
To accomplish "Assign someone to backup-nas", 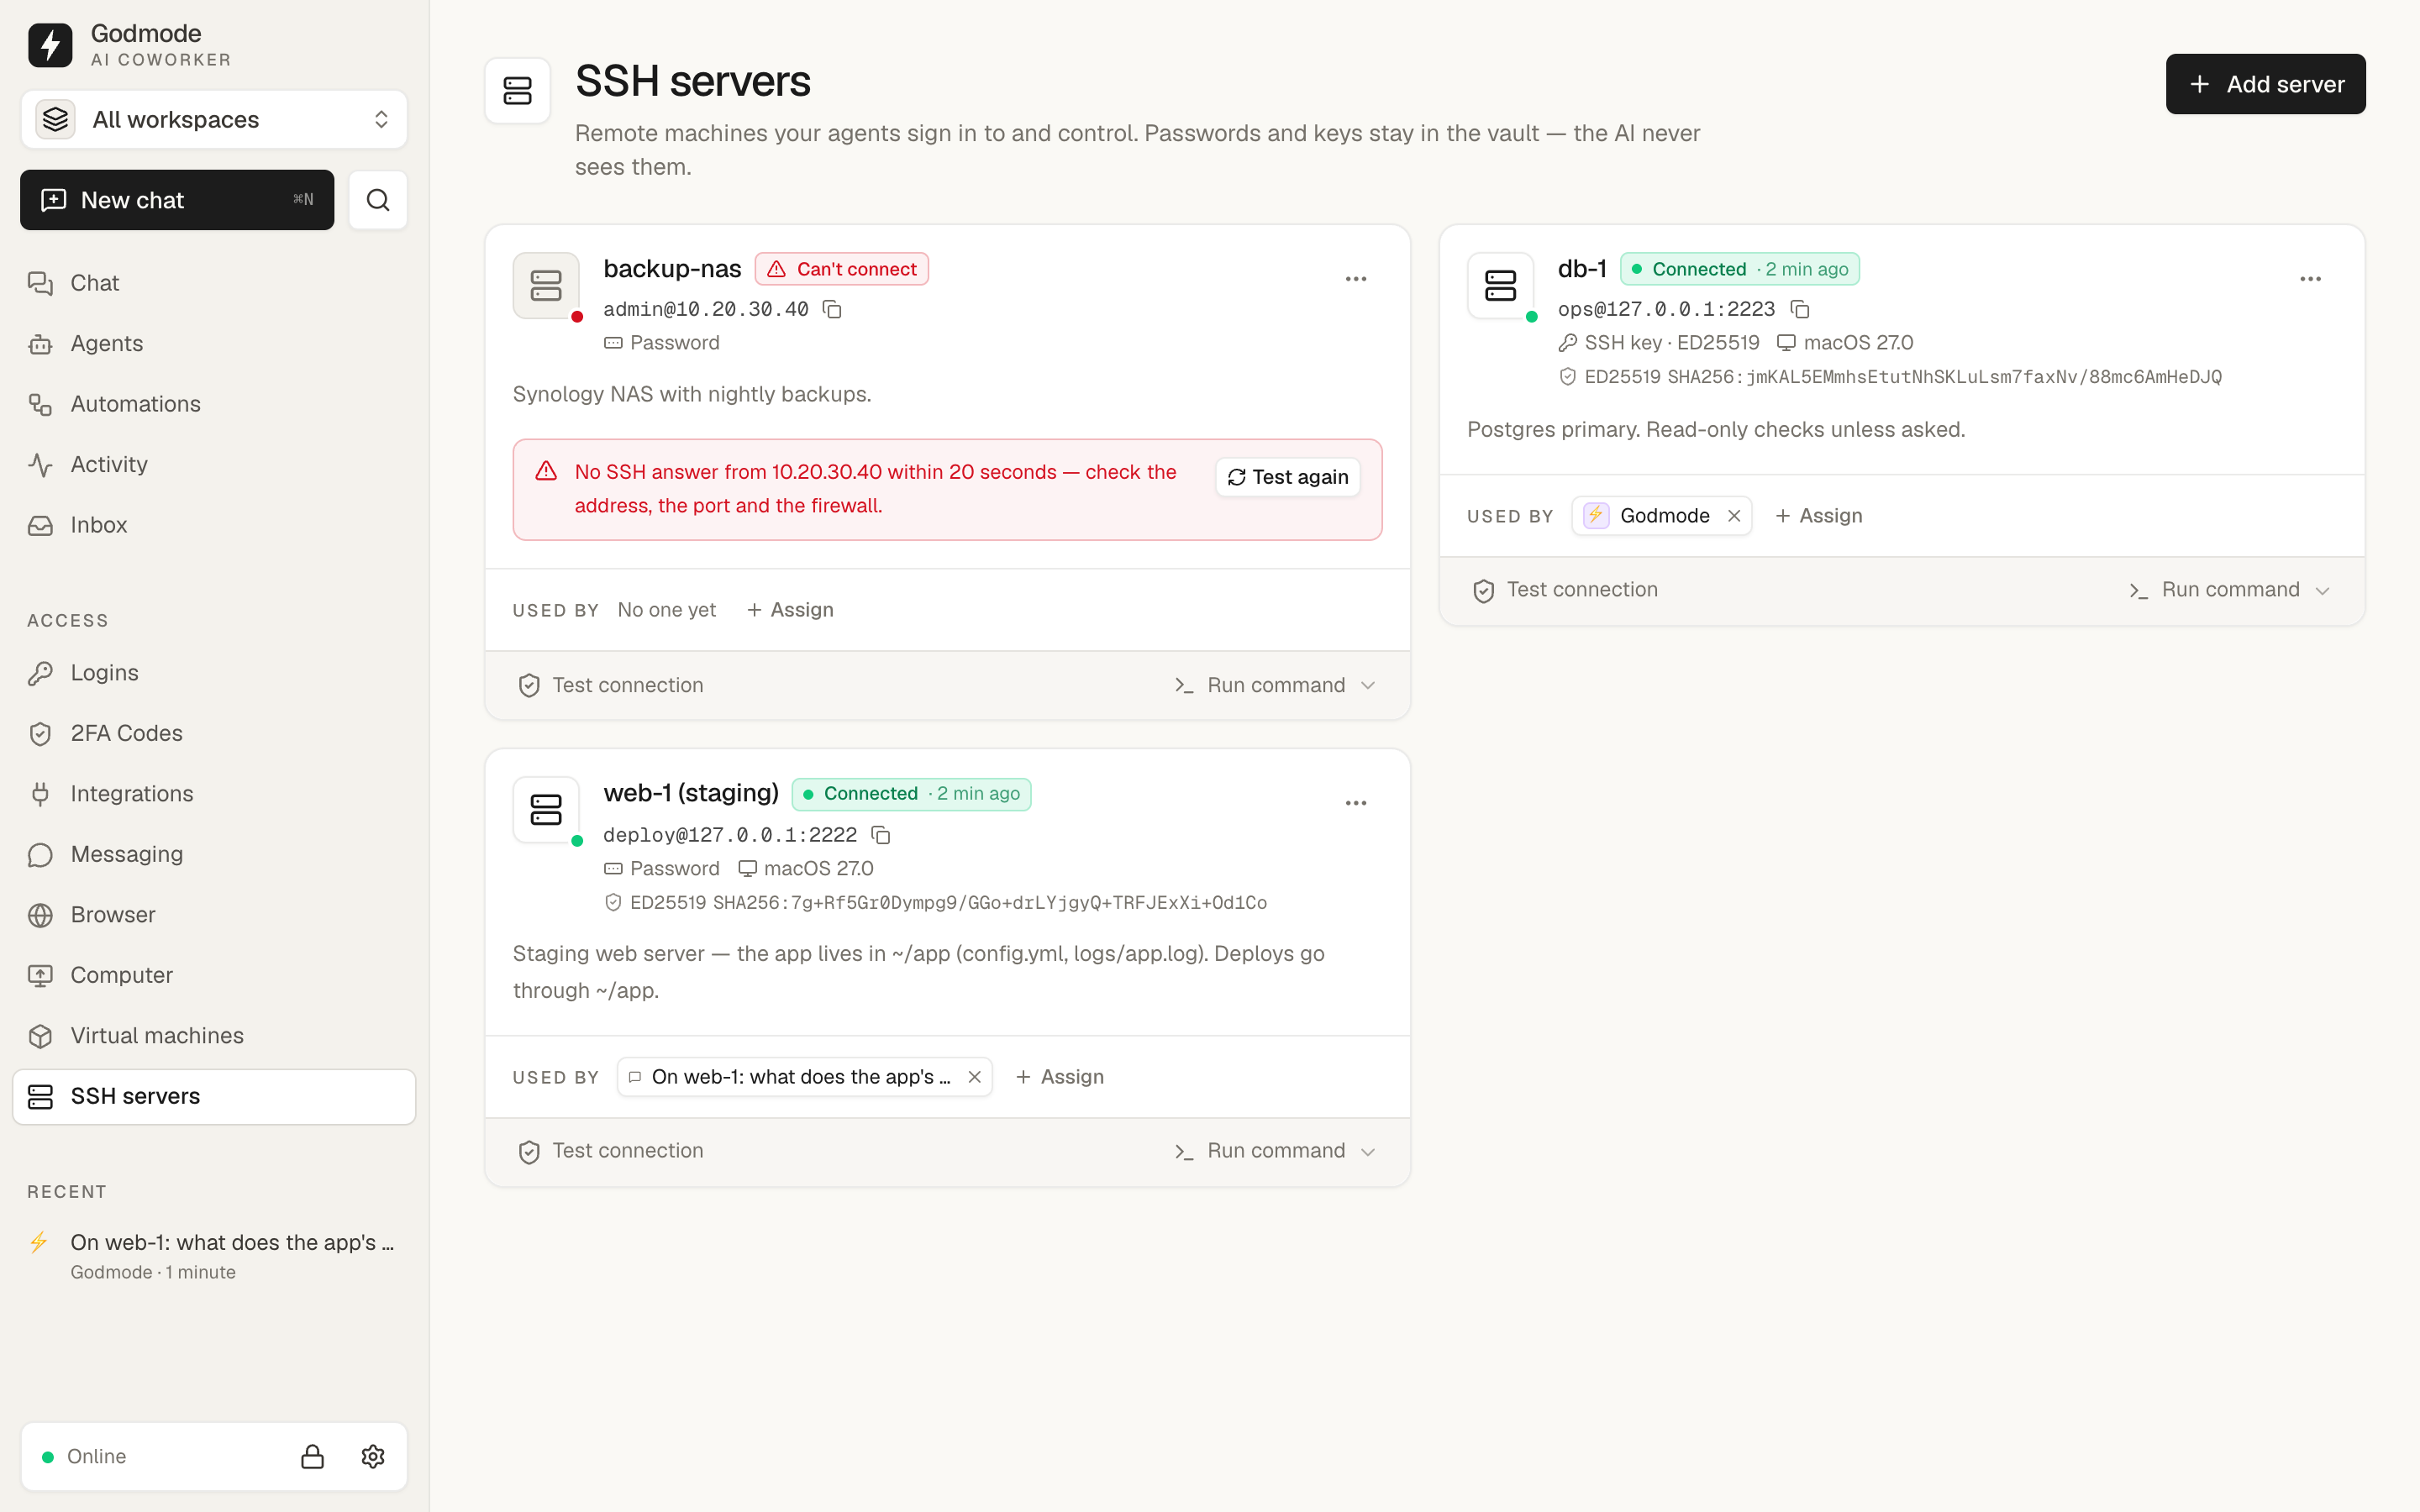I will click(x=790, y=610).
